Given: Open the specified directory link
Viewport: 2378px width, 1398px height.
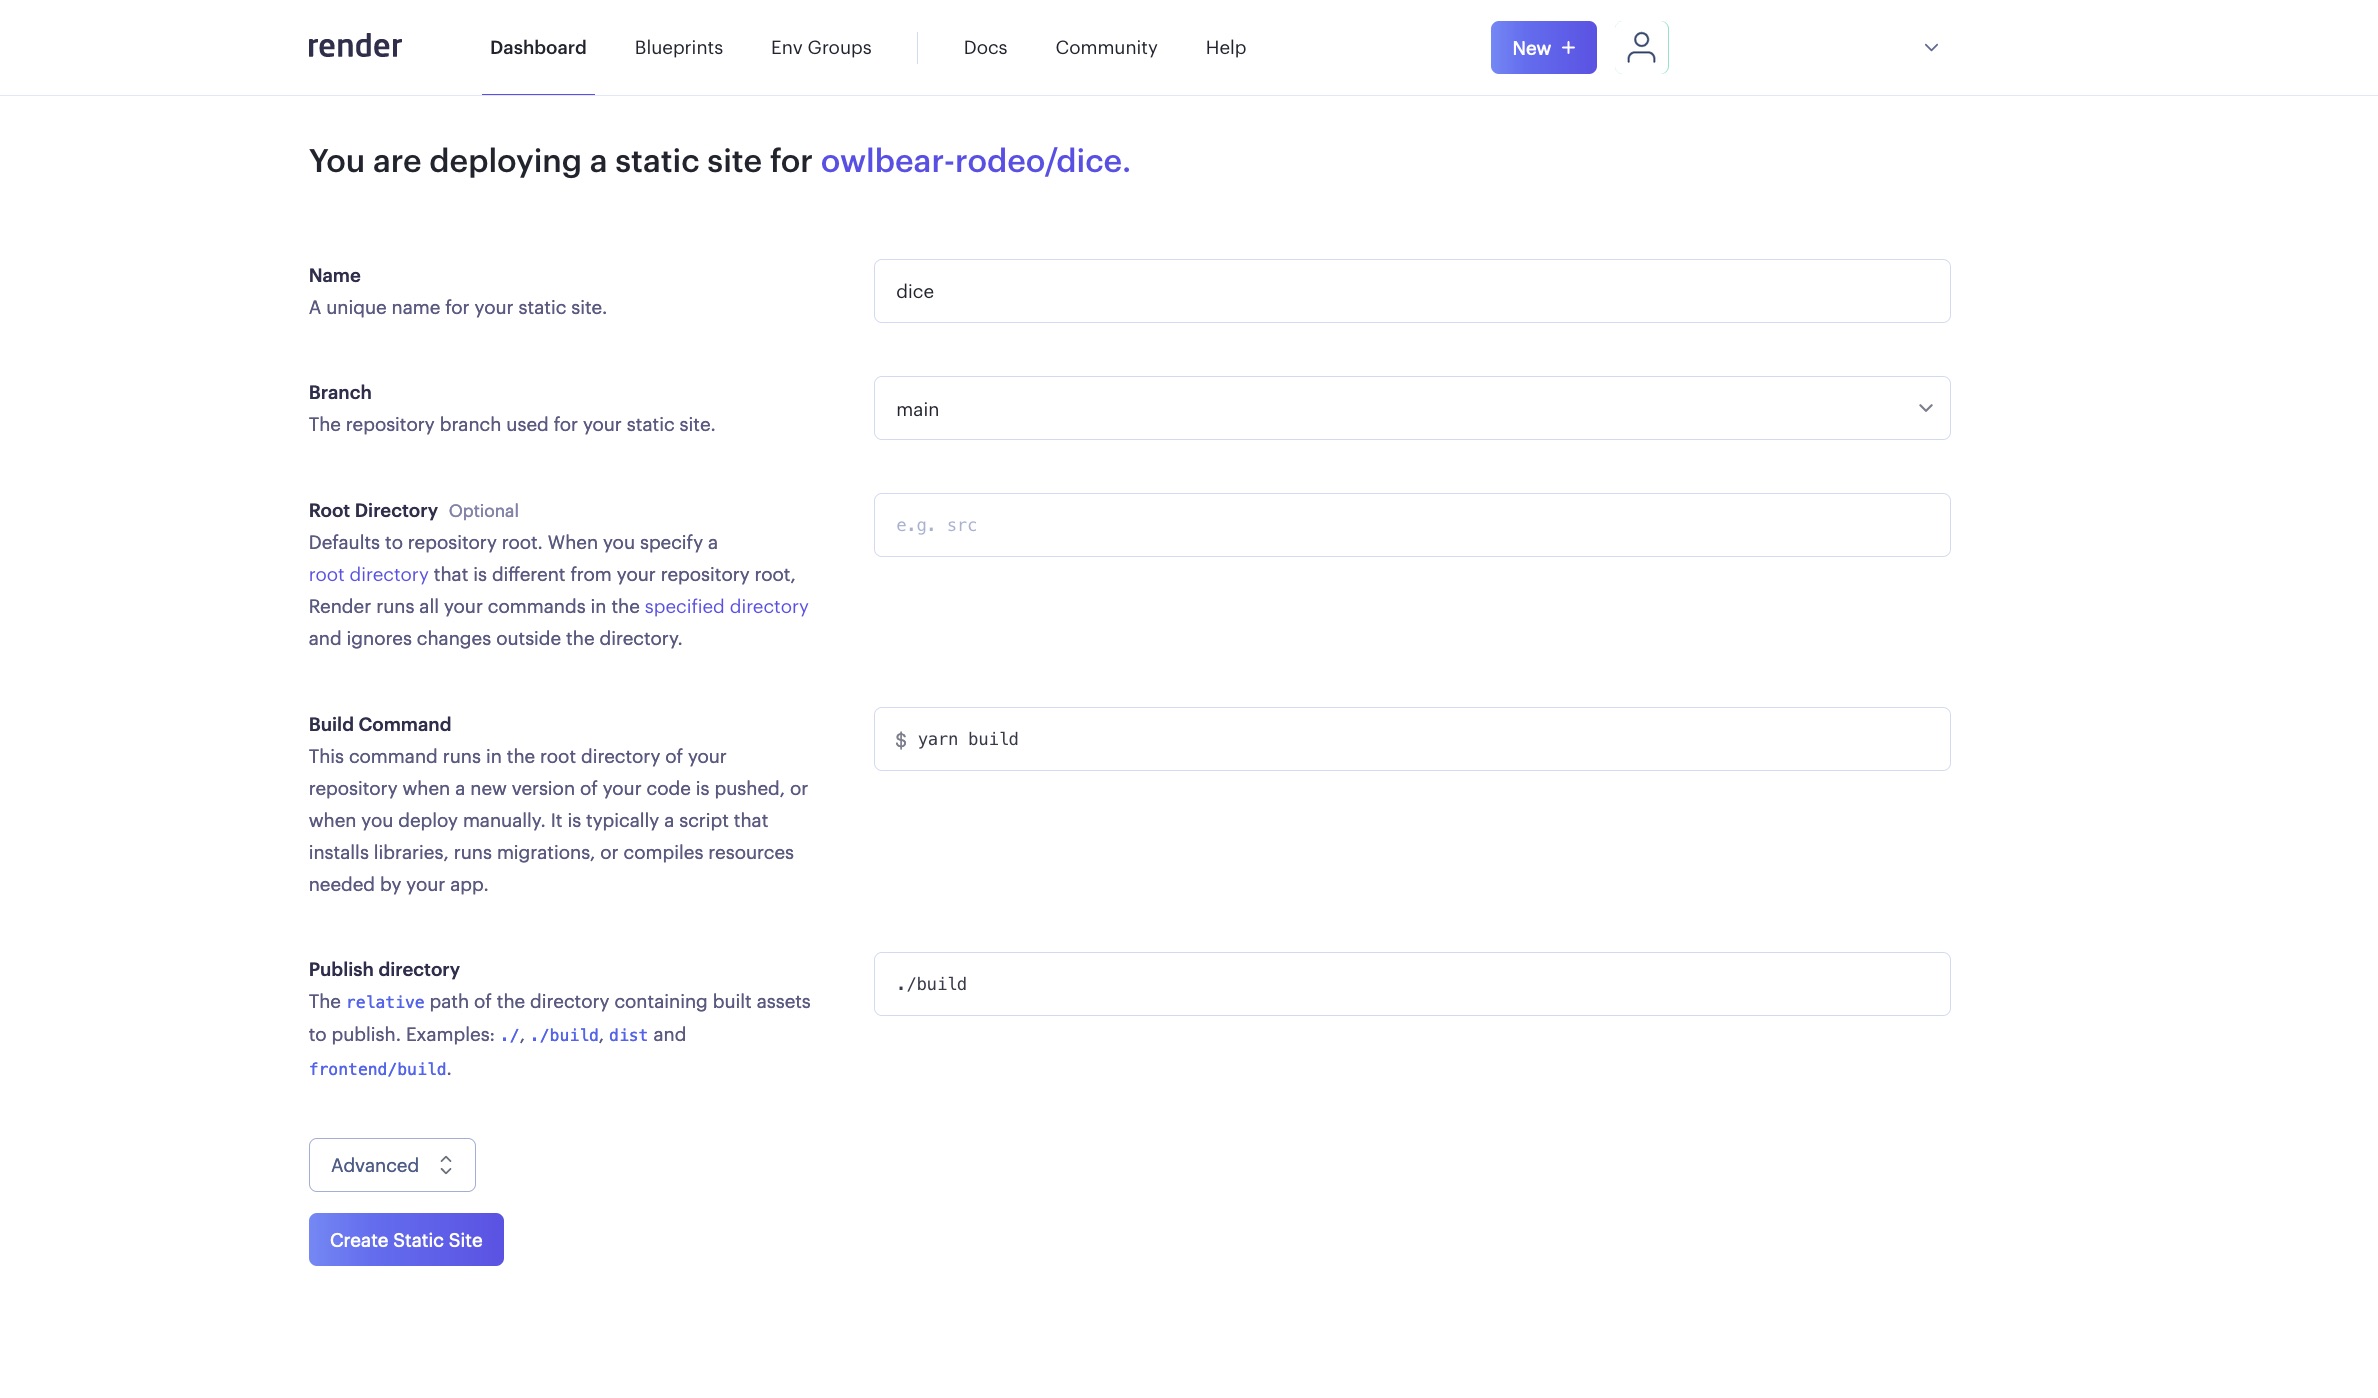Looking at the screenshot, I should [x=726, y=606].
